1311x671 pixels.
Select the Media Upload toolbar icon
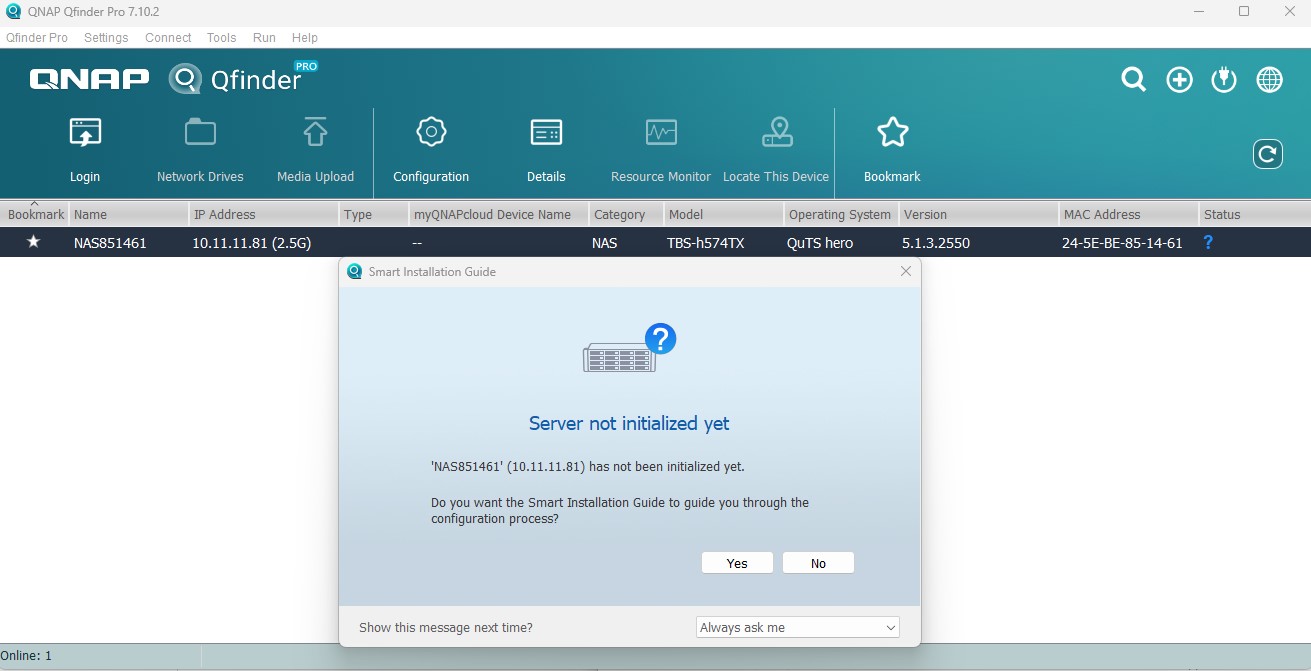point(315,132)
